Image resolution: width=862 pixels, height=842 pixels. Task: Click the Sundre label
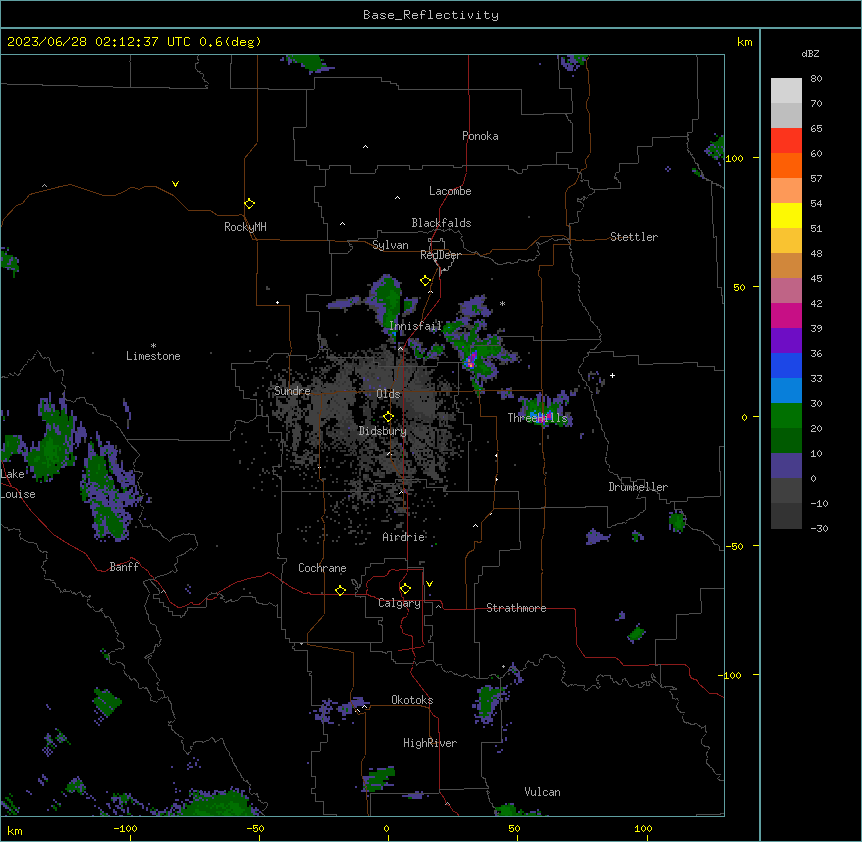[292, 391]
